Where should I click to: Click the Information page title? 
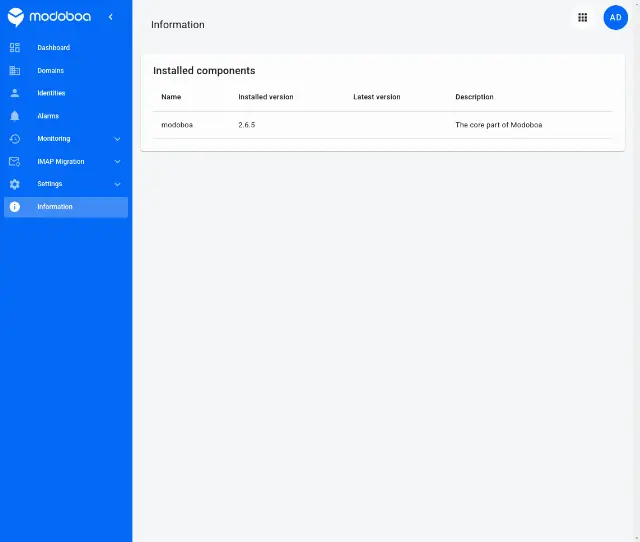(178, 24)
